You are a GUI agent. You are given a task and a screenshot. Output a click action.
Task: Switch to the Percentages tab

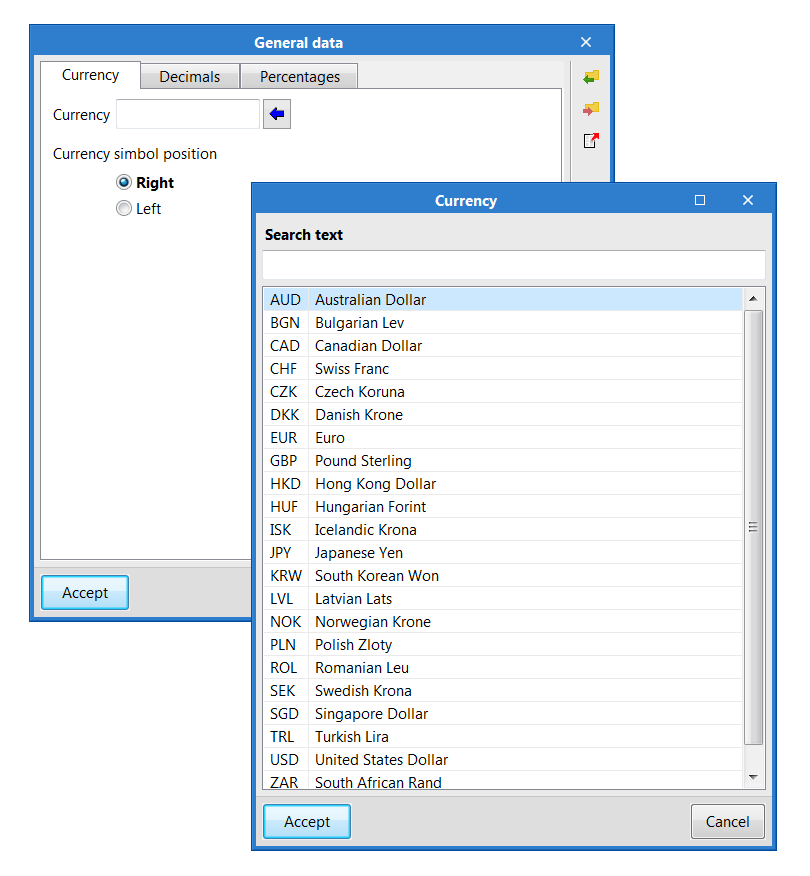coord(298,76)
